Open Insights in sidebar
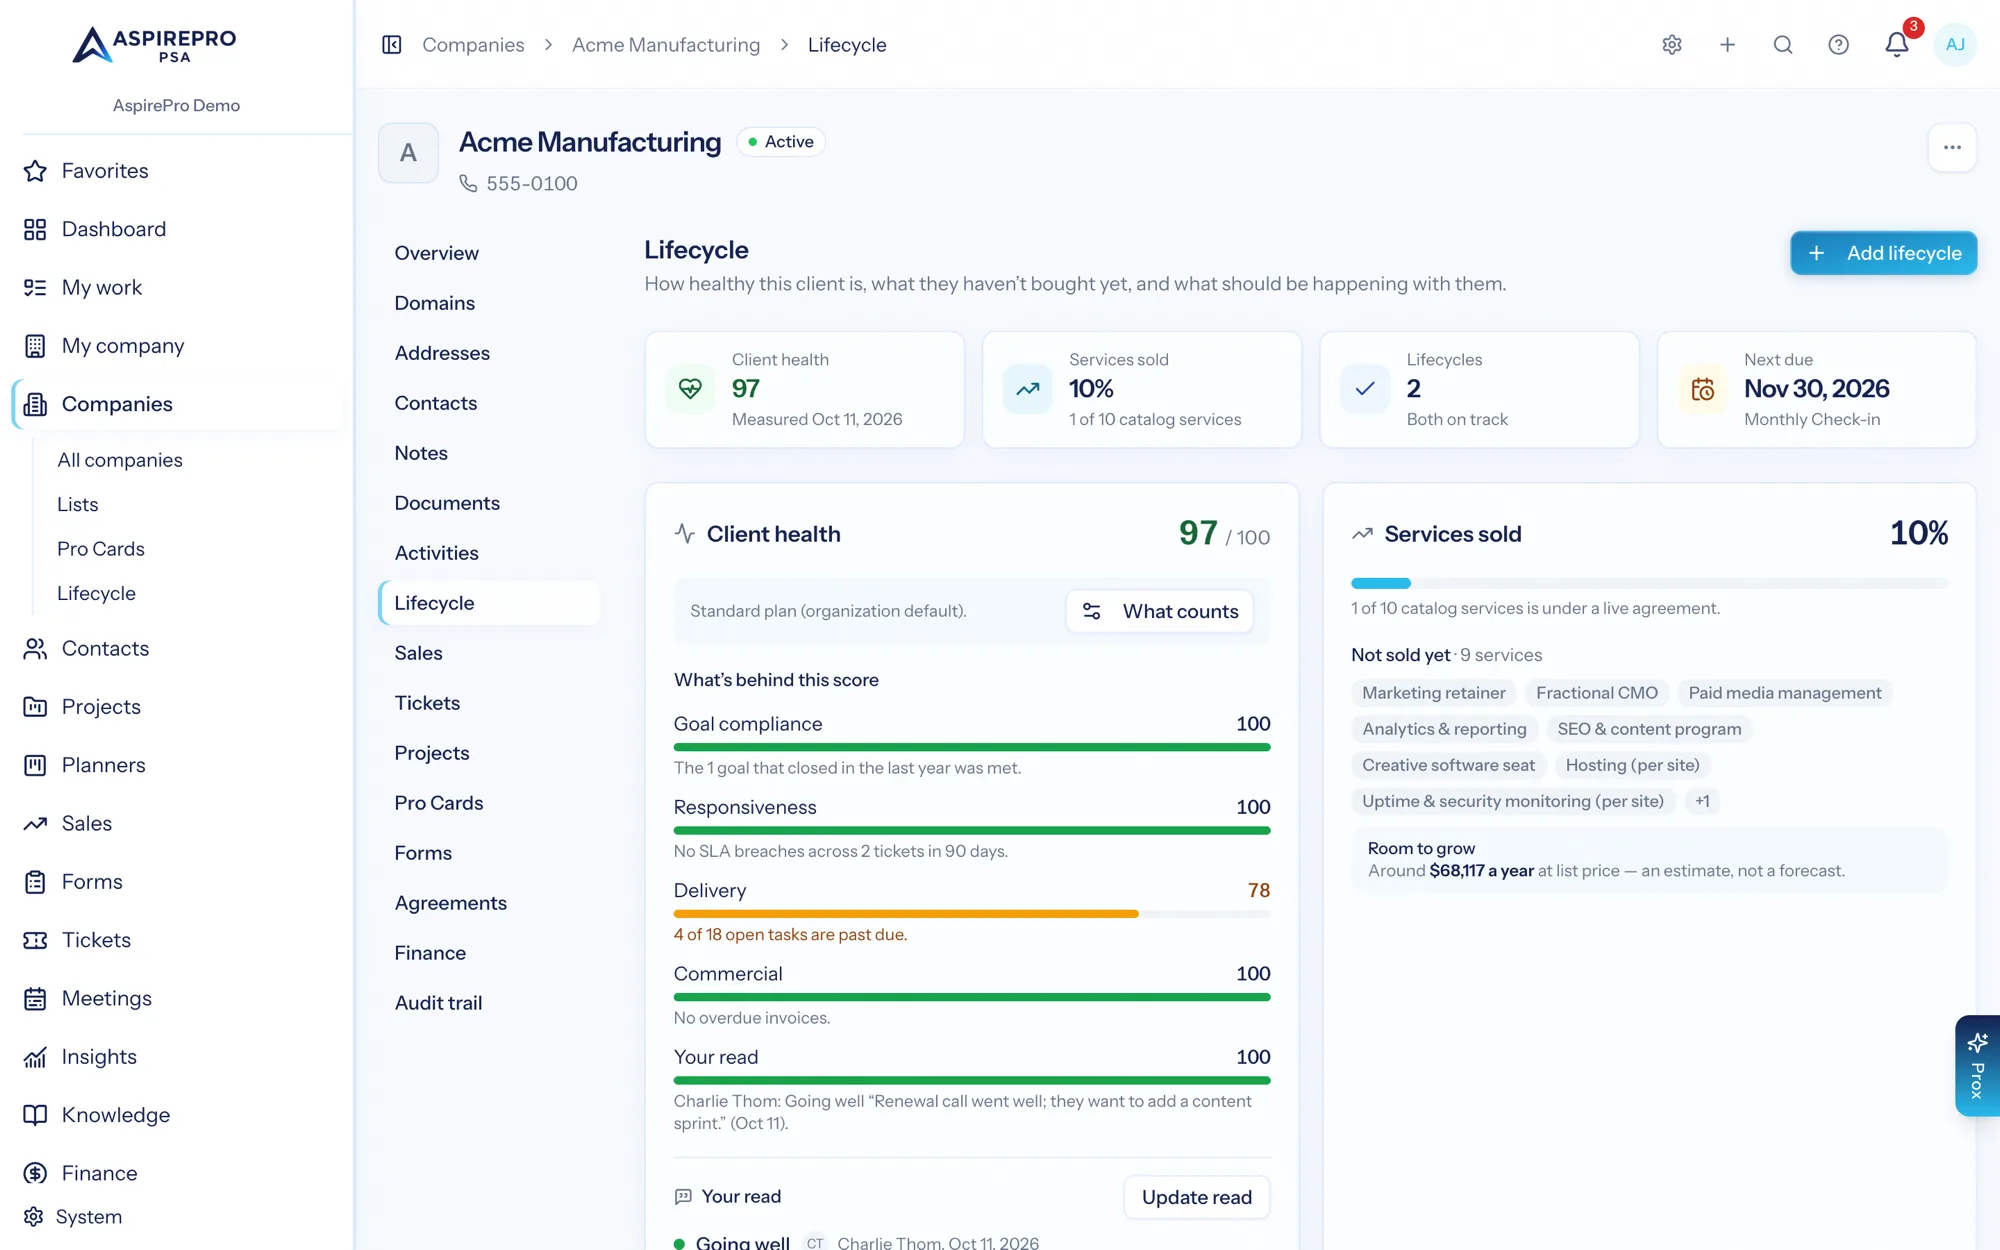 pos(177,1057)
